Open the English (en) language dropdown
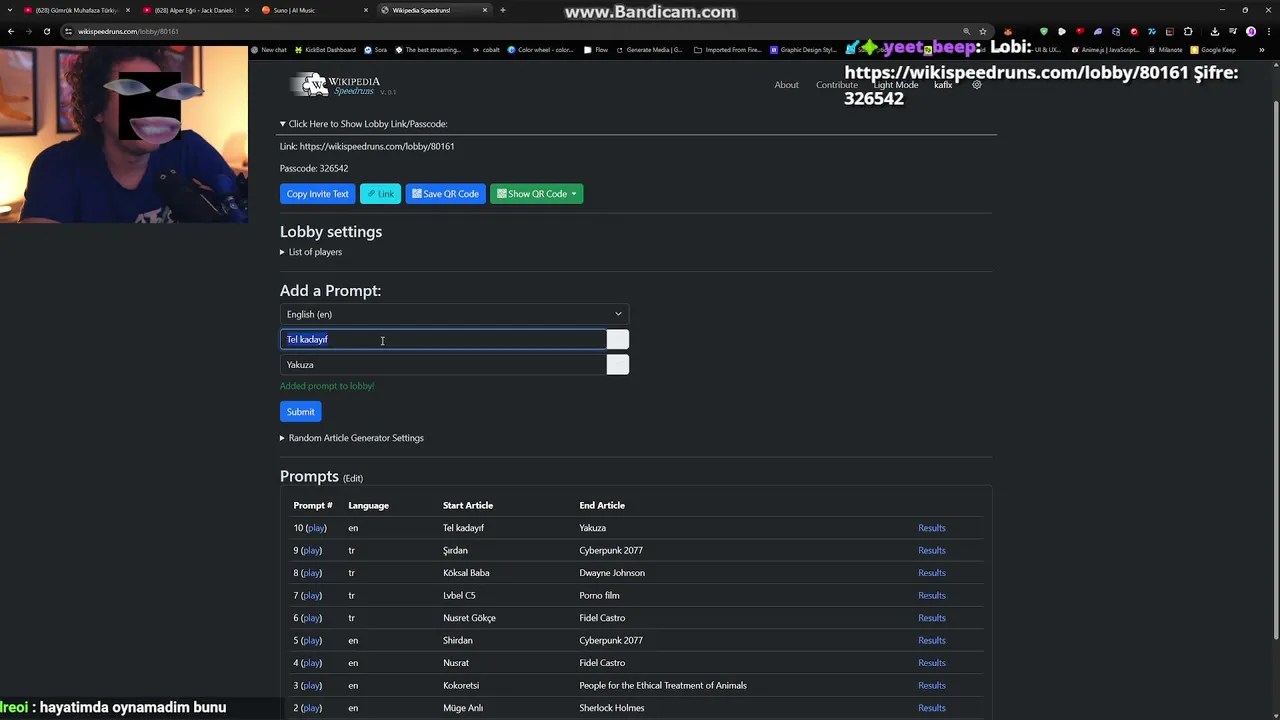Viewport: 1280px width, 720px height. (x=454, y=314)
